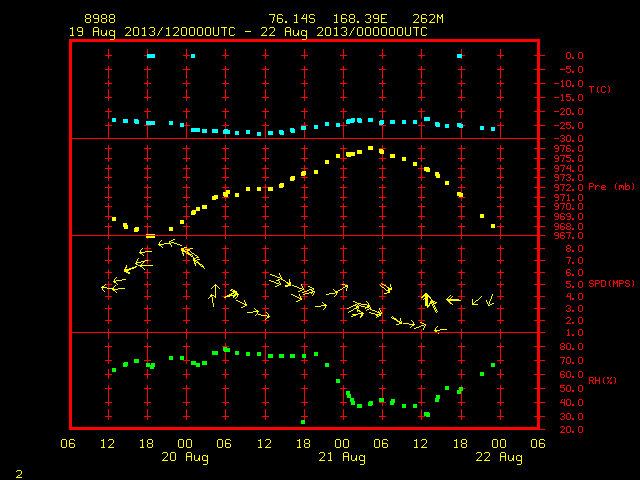Image resolution: width=640 pixels, height=480 pixels.
Task: Click the 80.0 humidity scale value
Action: coord(571,347)
